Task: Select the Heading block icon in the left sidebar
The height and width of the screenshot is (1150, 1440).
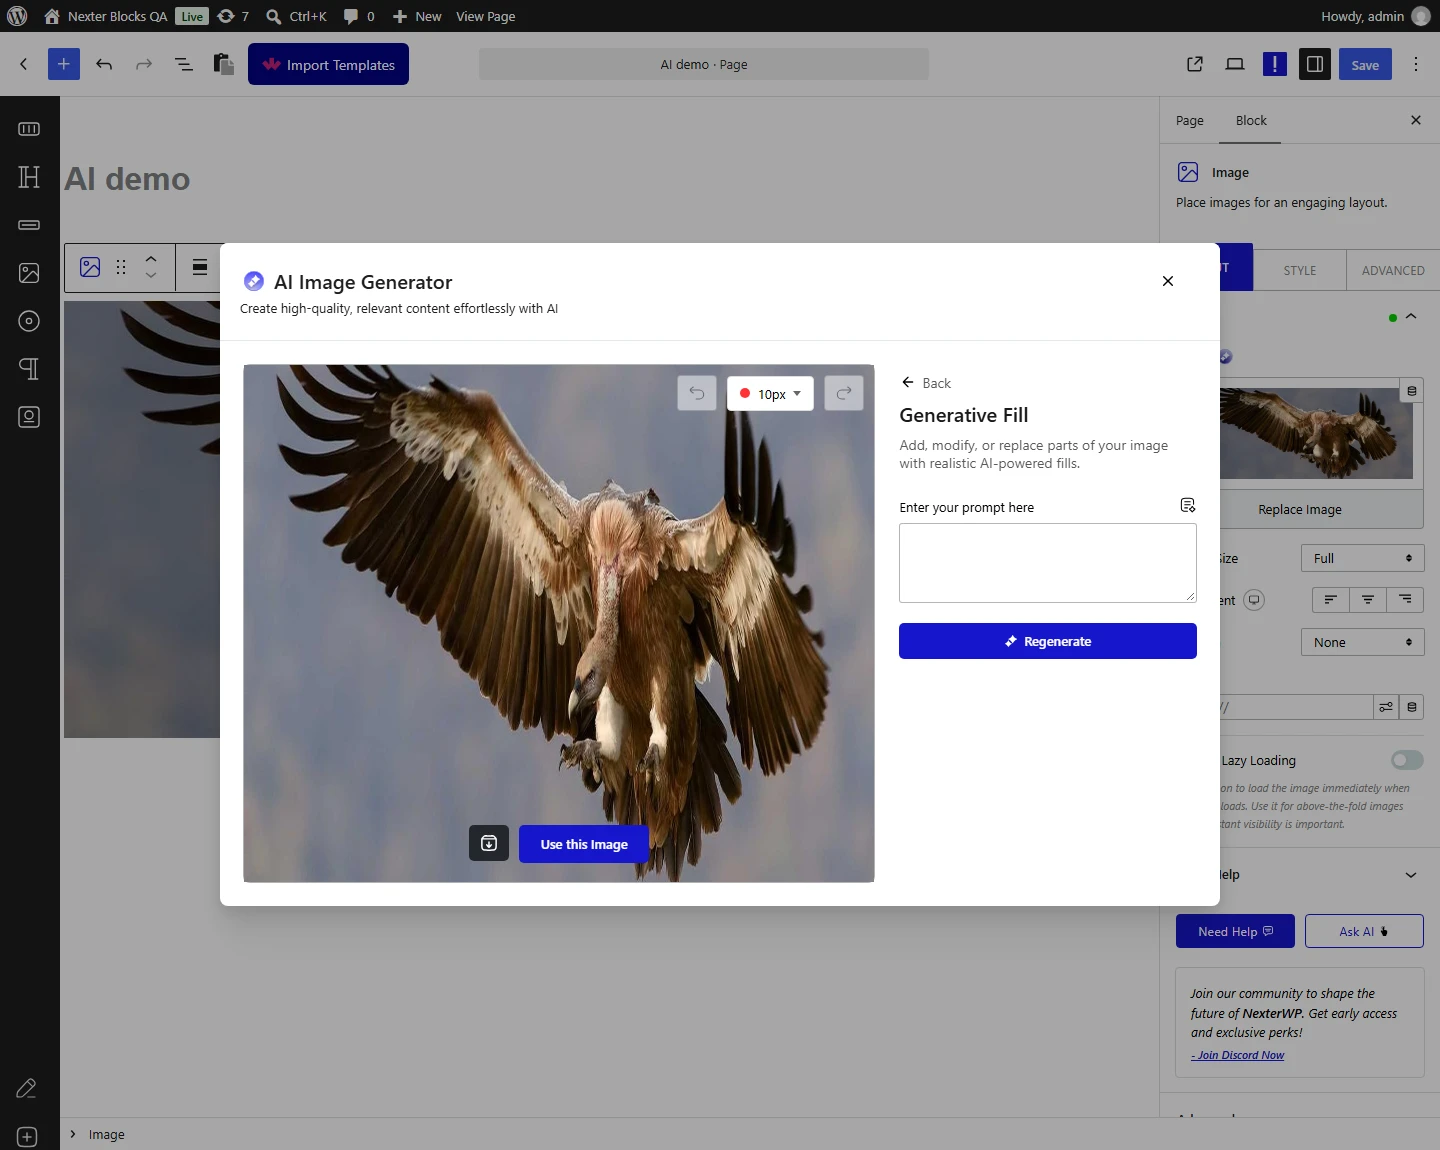Action: pos(29,177)
